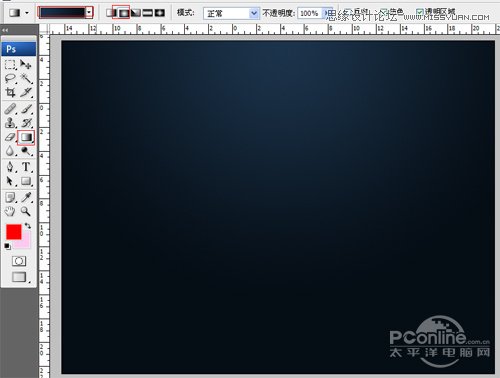
Task: Select the Hand tool
Action: (x=10, y=211)
